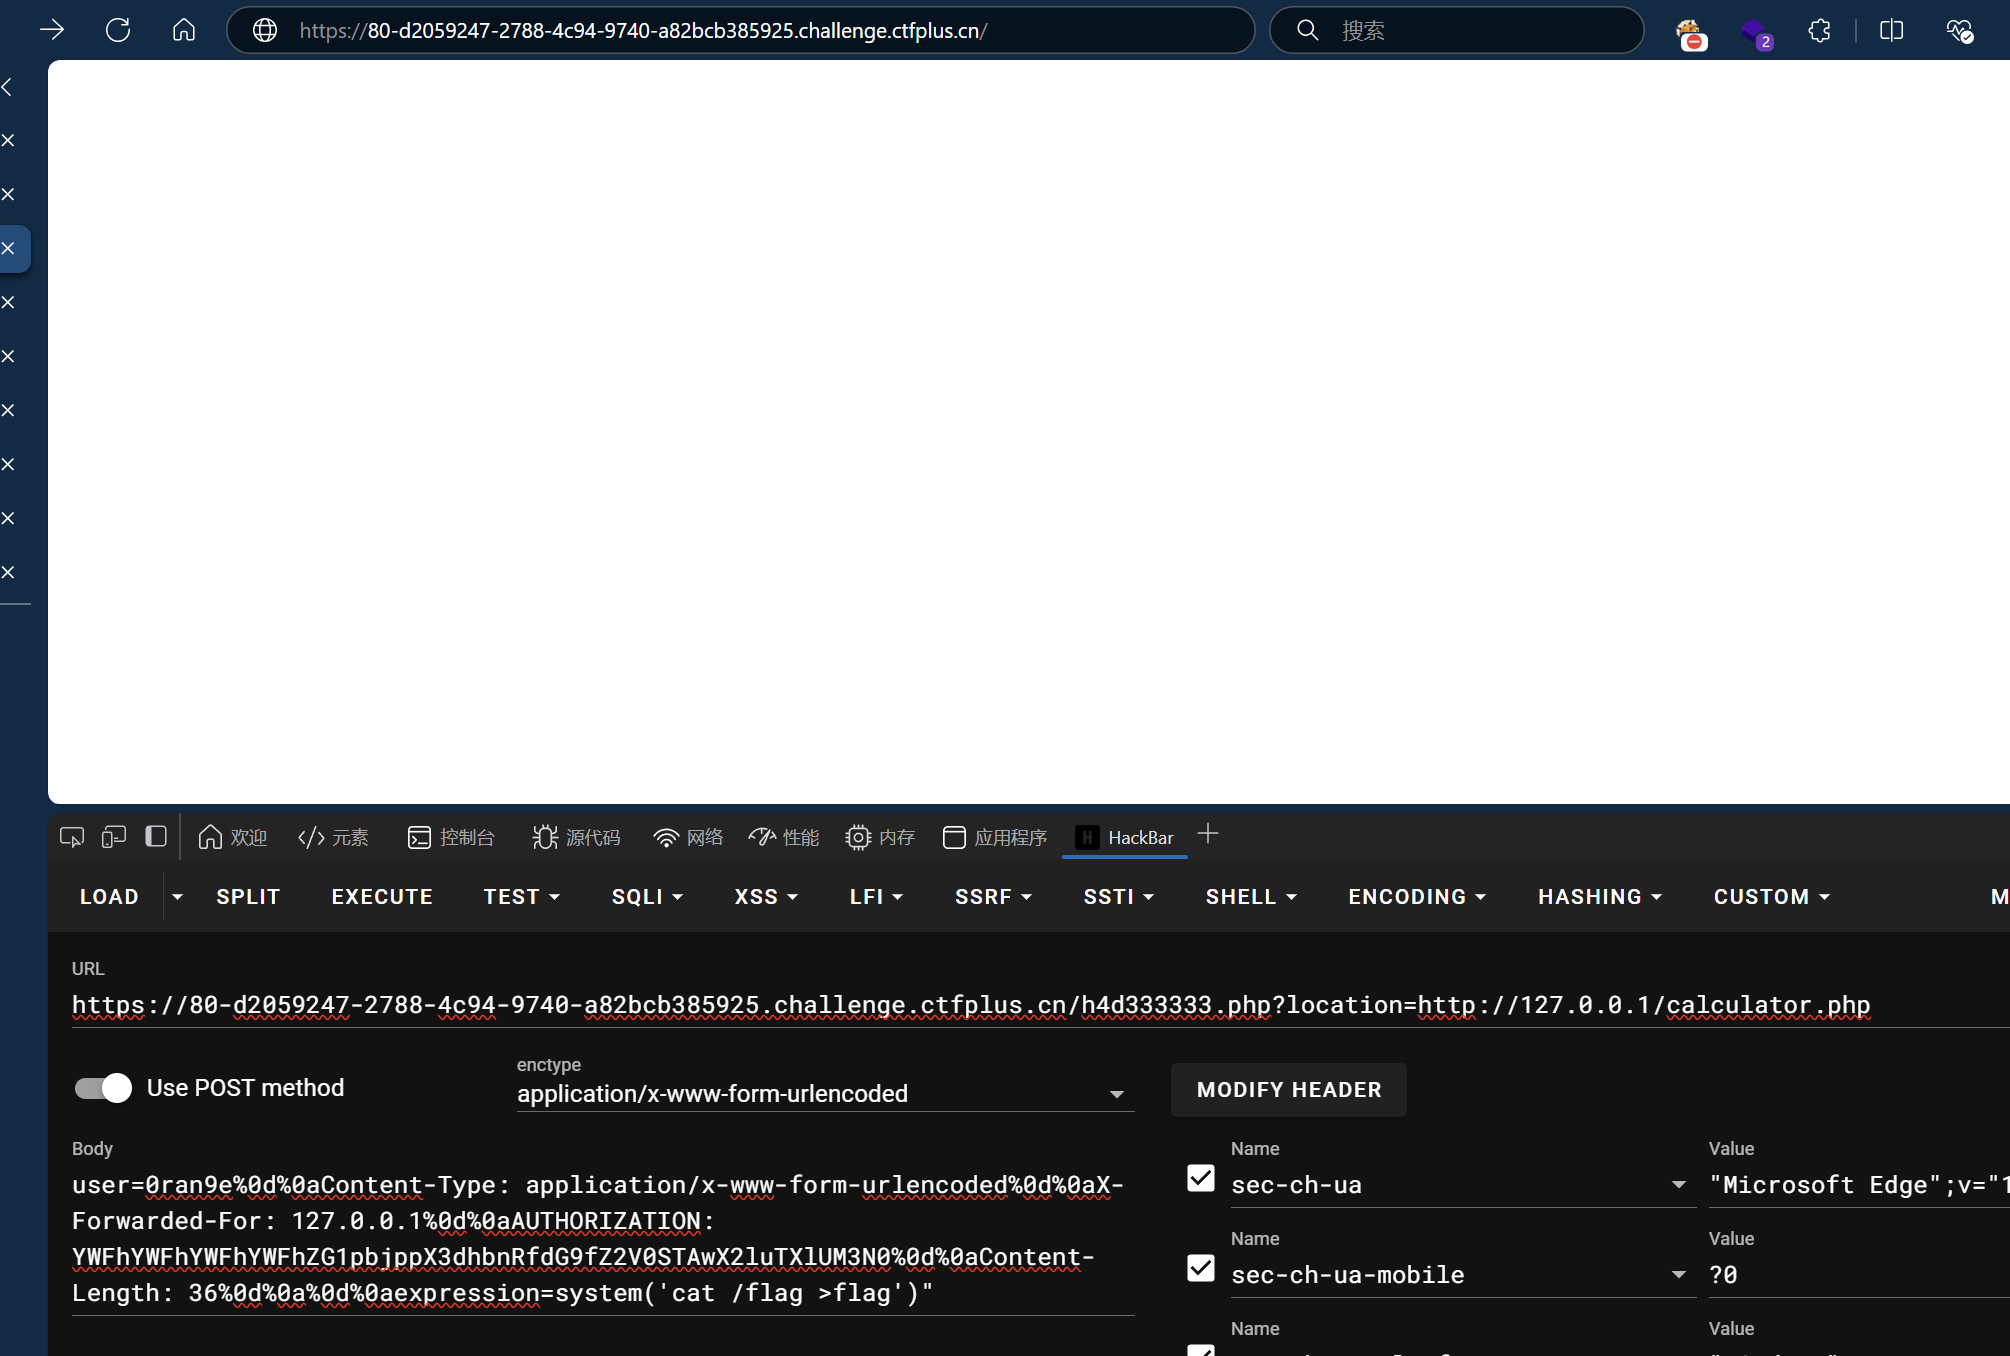Uncheck the sec-ch-ua-mobile header checkbox
The image size is (2010, 1356).
point(1201,1268)
